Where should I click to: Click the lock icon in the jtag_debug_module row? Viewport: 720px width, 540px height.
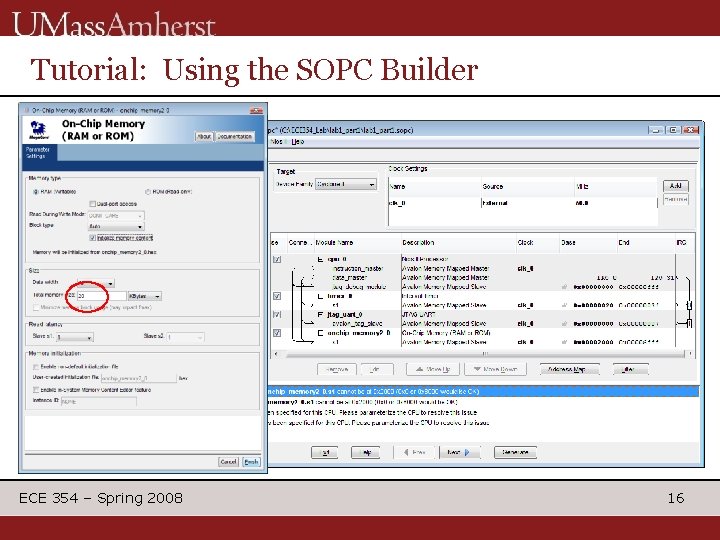coord(565,287)
